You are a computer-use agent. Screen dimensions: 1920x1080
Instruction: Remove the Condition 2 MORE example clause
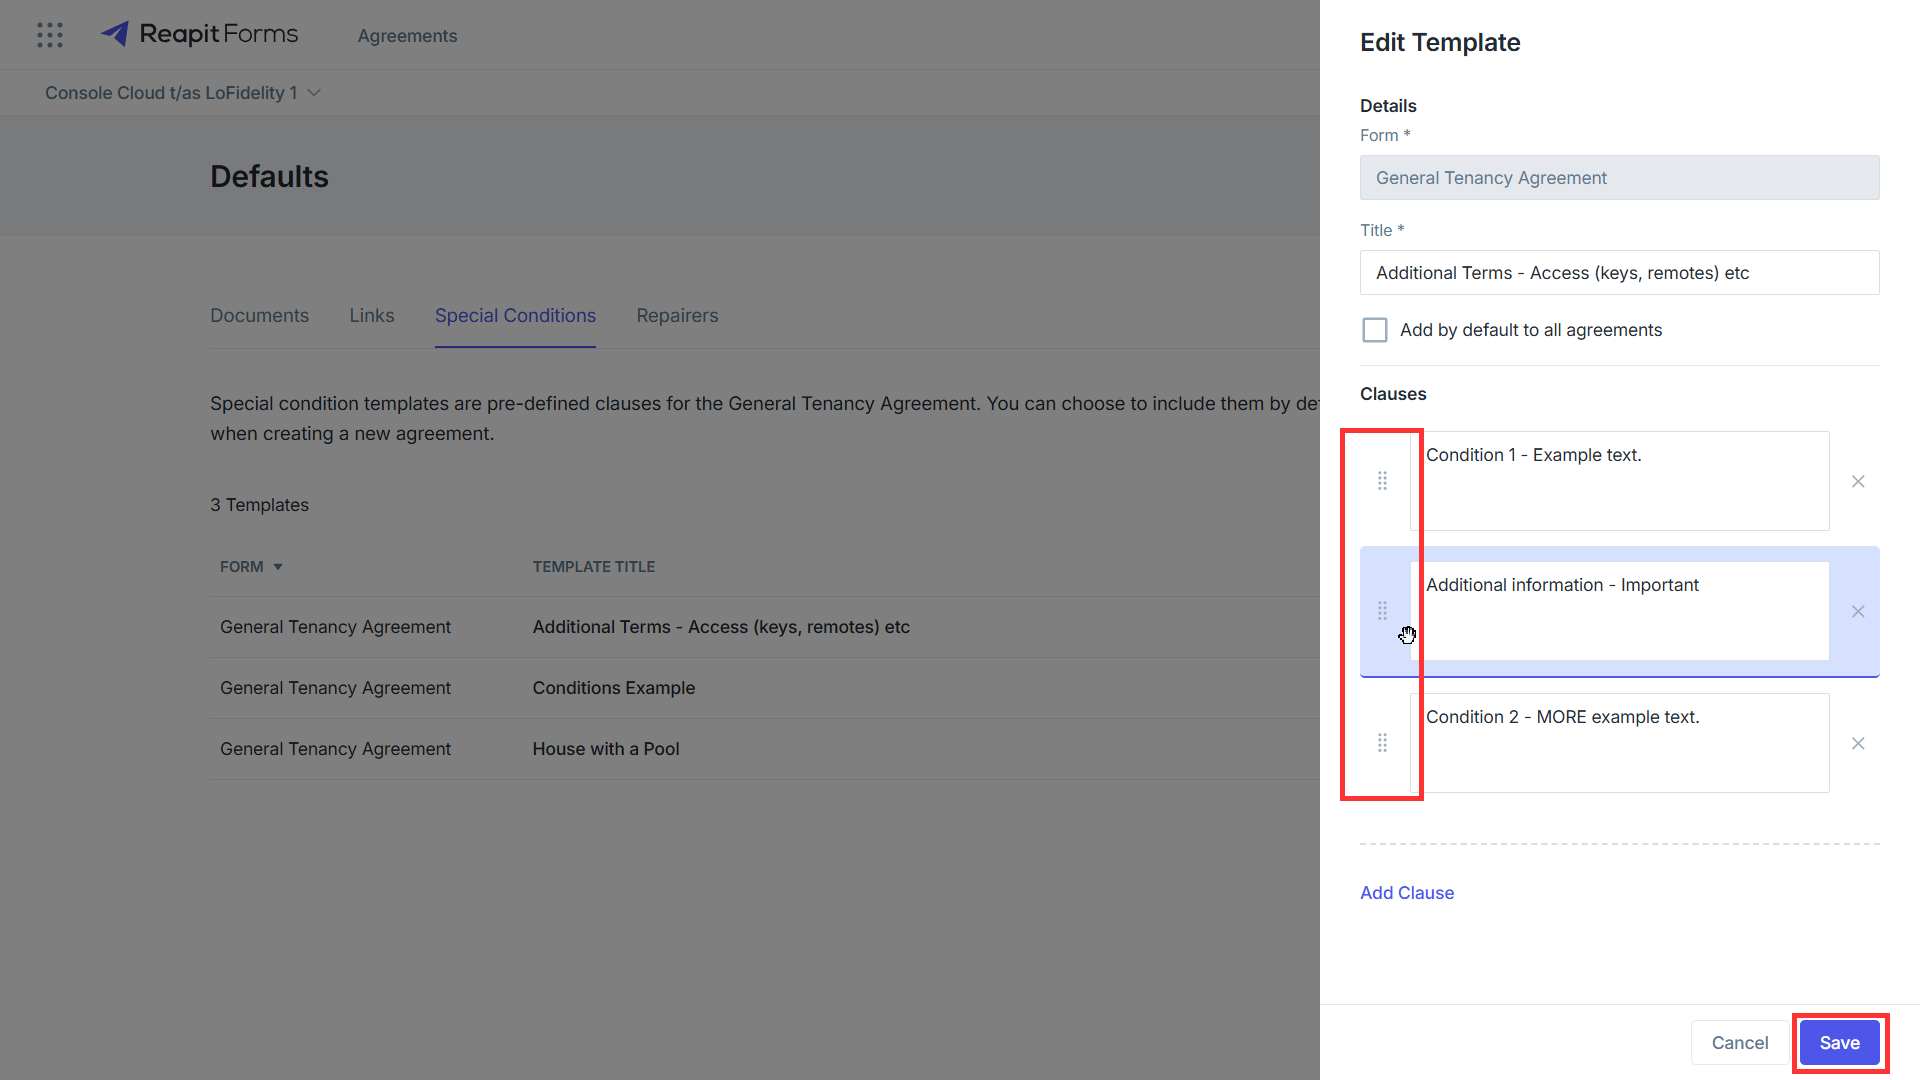tap(1858, 743)
